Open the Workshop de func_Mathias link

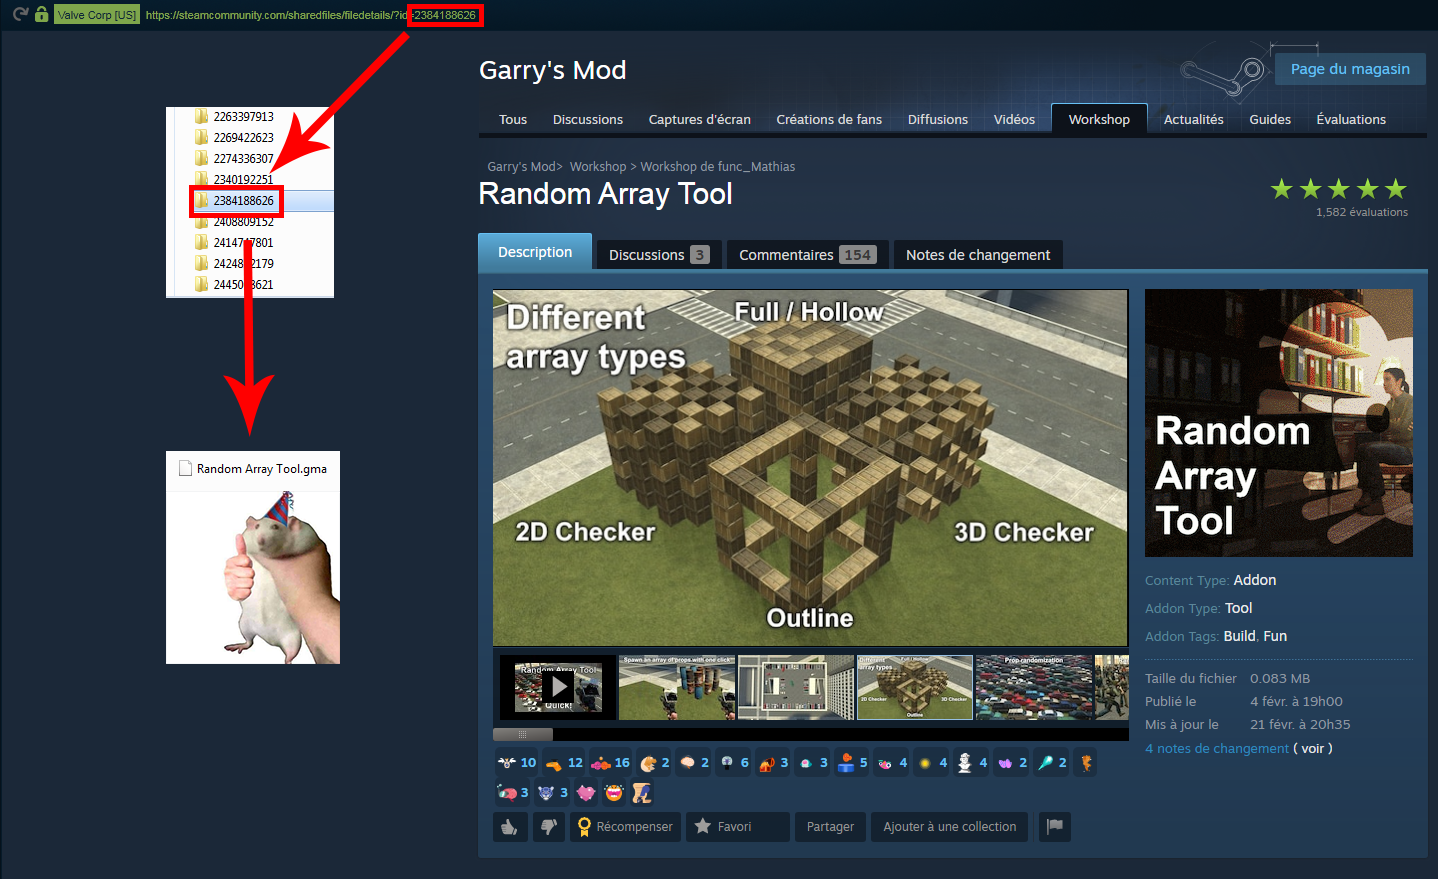point(718,167)
